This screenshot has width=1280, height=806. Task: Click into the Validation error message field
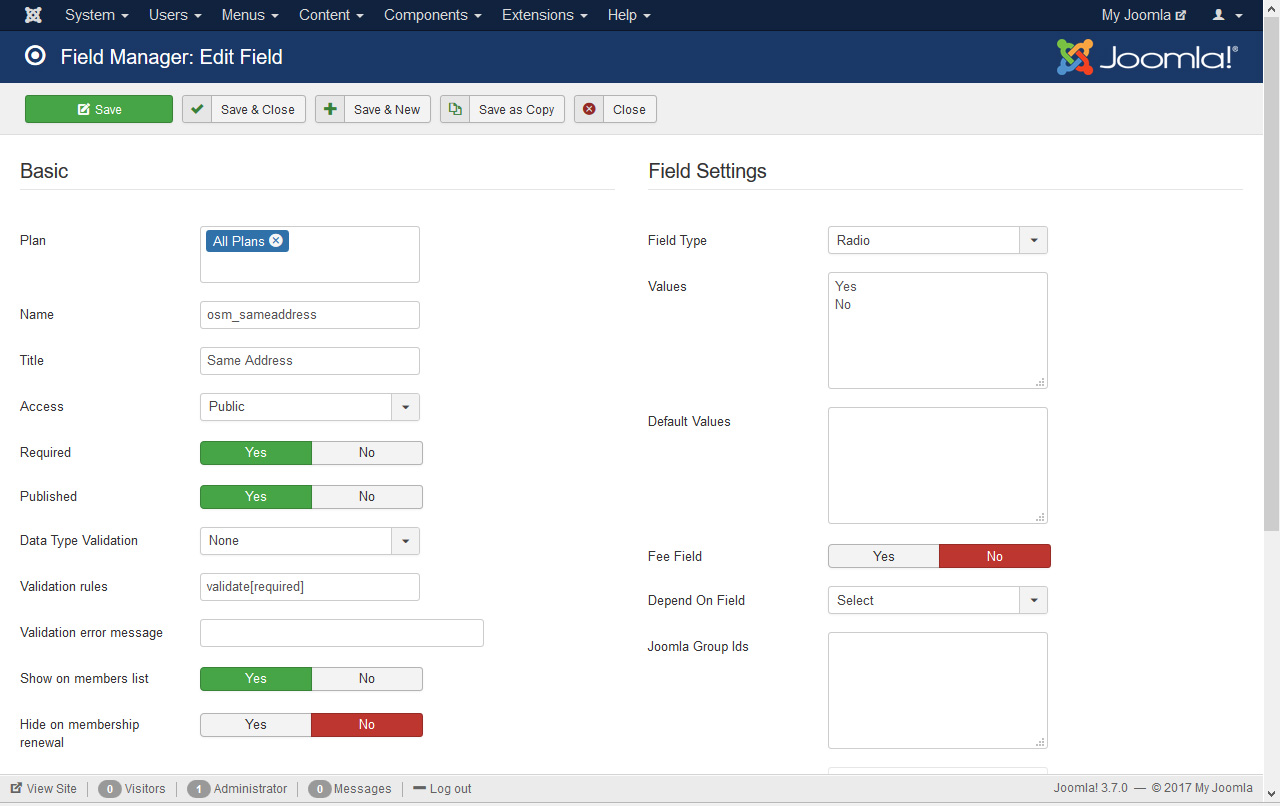pyautogui.click(x=342, y=633)
